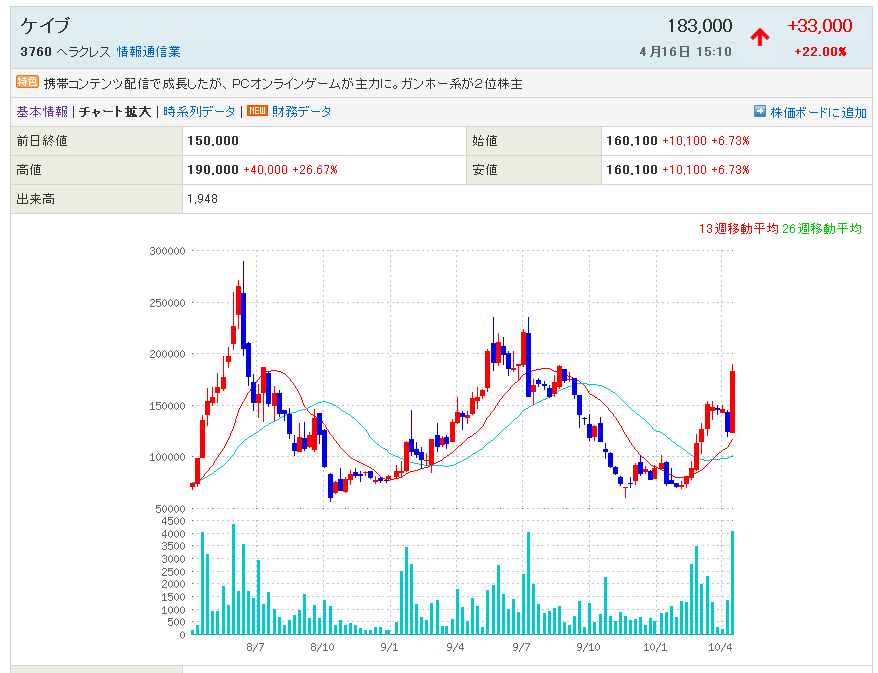The image size is (878, 673).
Task: Switch to the 時系列データ tab
Action: [x=200, y=112]
